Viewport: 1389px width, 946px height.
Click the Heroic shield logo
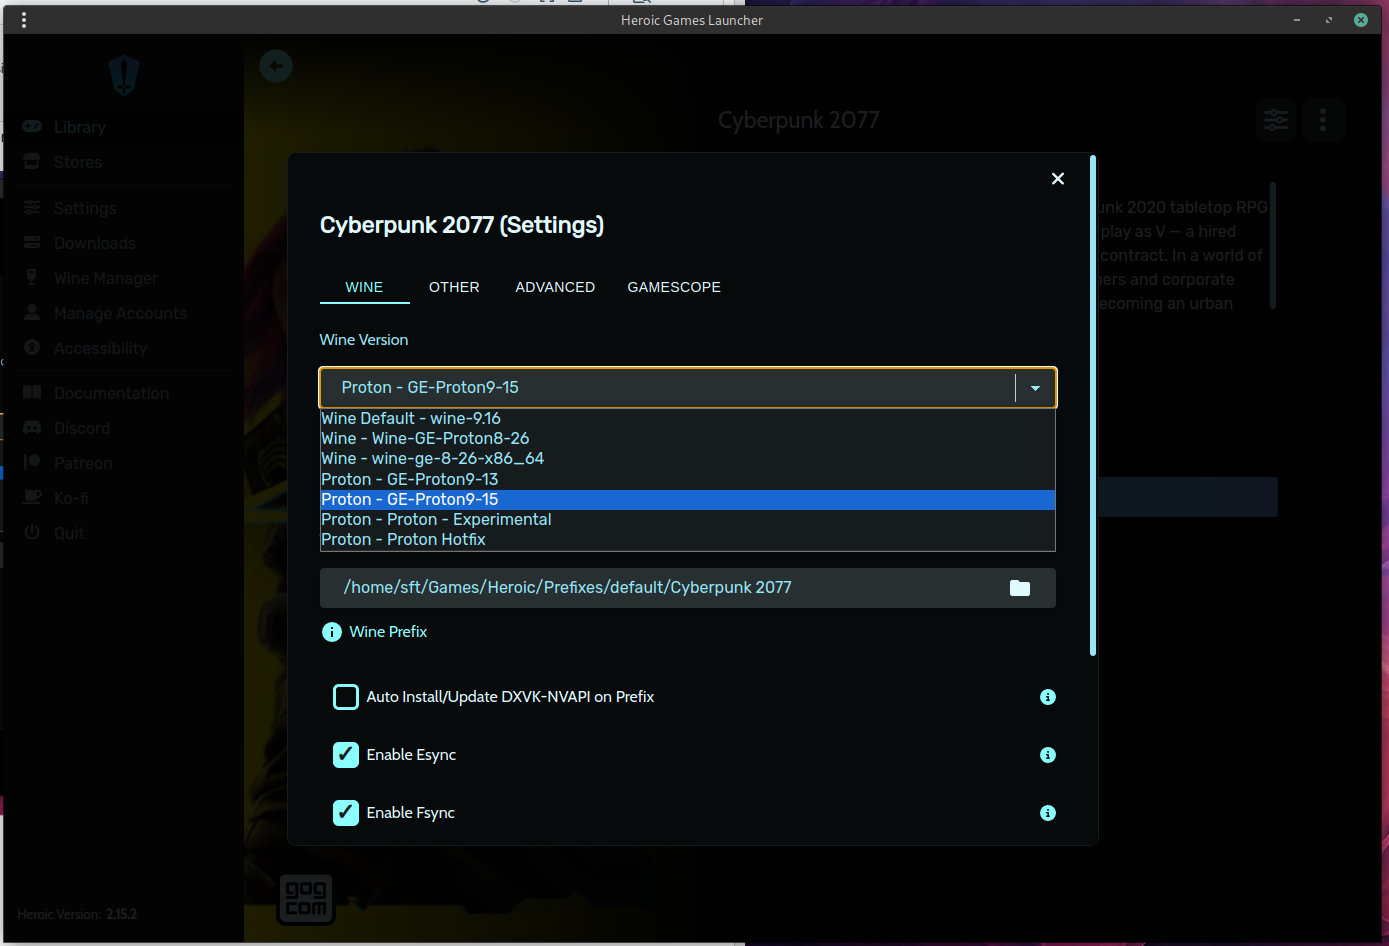[x=124, y=76]
